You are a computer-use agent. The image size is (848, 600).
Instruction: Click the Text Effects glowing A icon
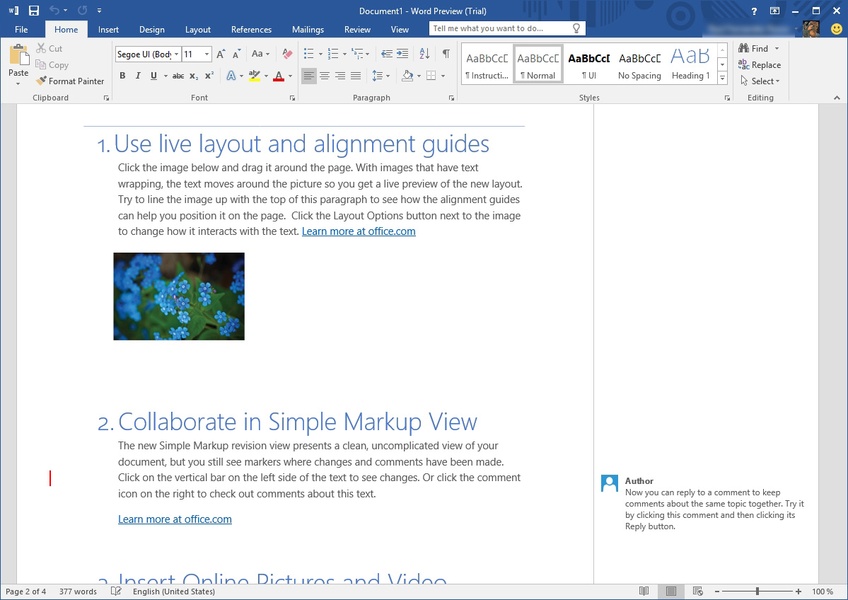click(x=230, y=76)
